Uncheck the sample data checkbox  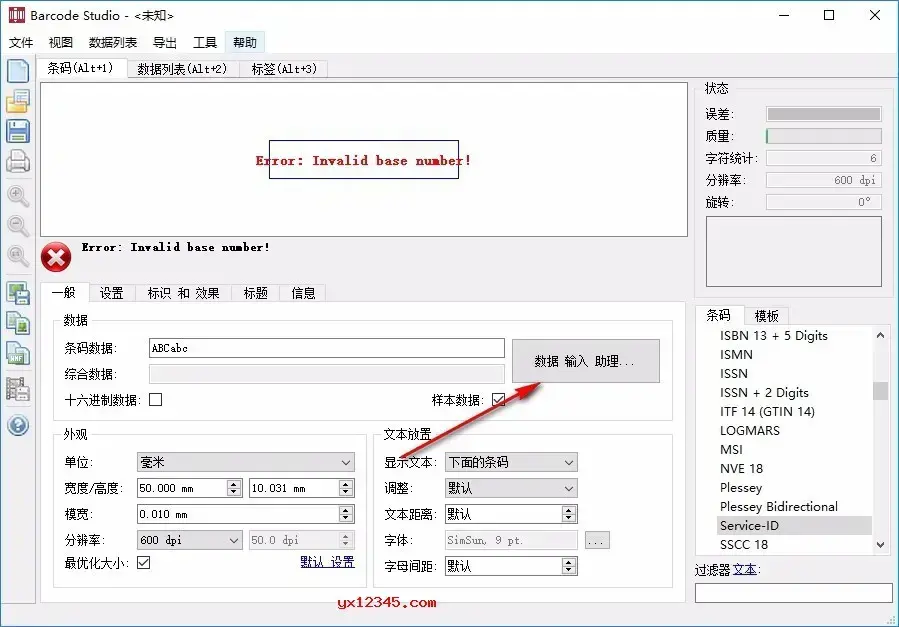click(x=498, y=399)
